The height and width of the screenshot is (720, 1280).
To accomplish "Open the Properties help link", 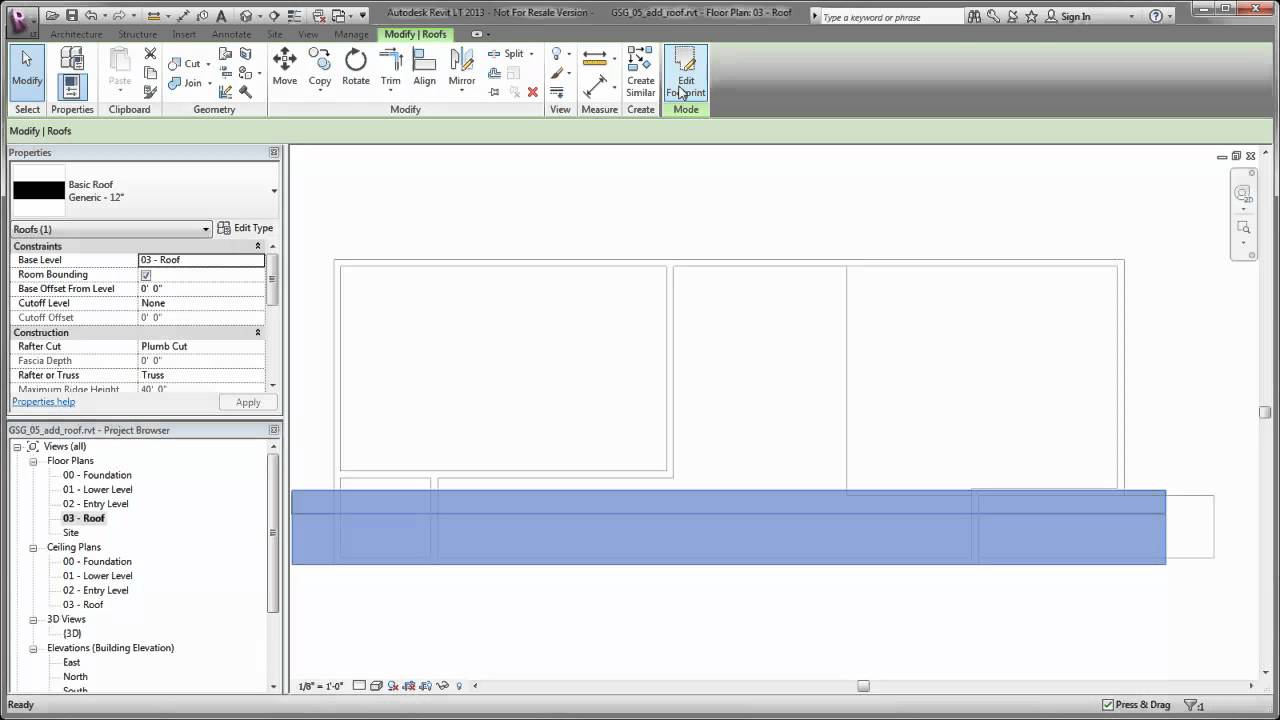I will point(43,401).
